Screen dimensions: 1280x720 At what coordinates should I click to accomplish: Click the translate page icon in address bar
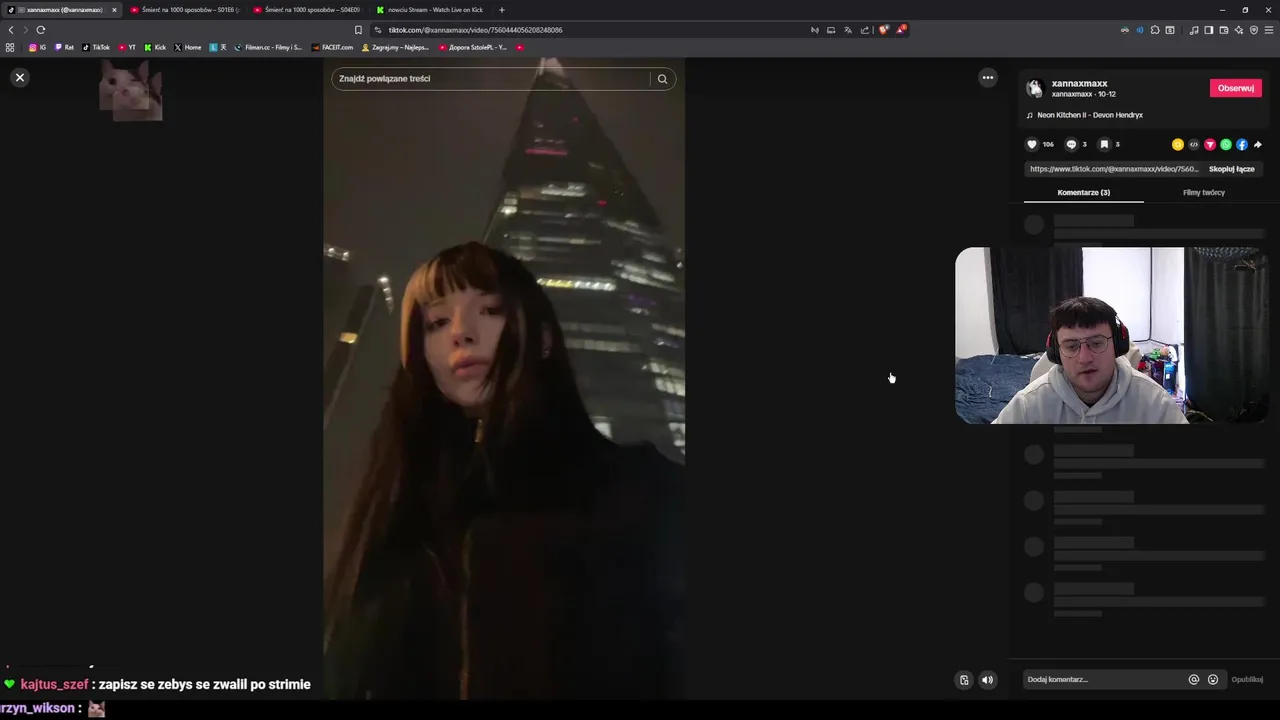point(848,30)
